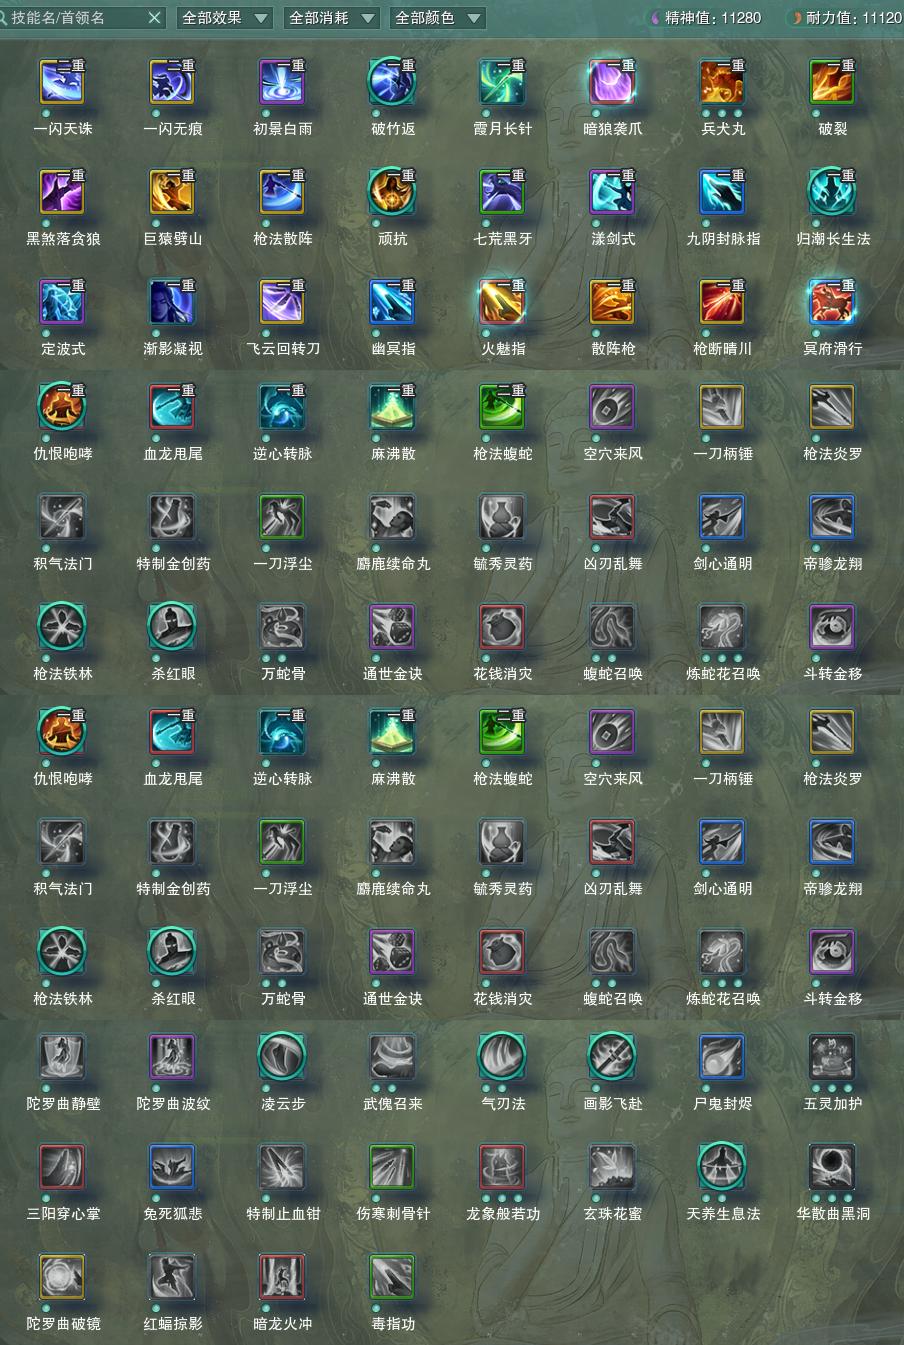The width and height of the screenshot is (904, 1345).
Task: Choose the 暗狼袭爪 skill icon
Action: click(612, 83)
